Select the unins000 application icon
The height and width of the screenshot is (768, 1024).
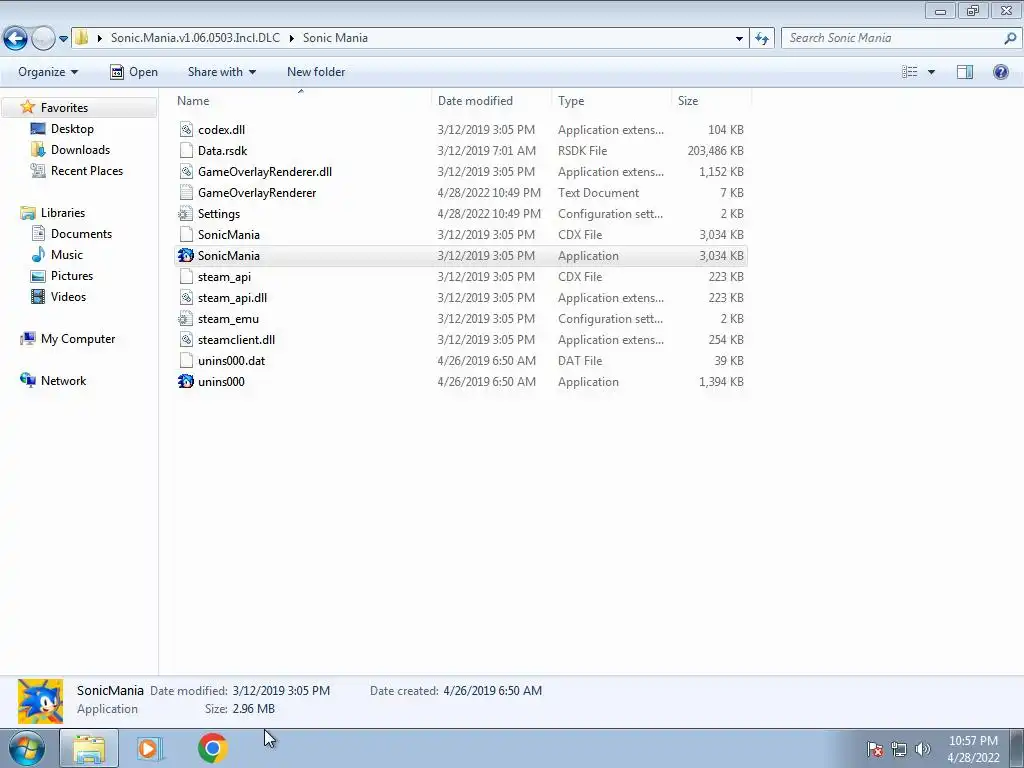pos(186,381)
